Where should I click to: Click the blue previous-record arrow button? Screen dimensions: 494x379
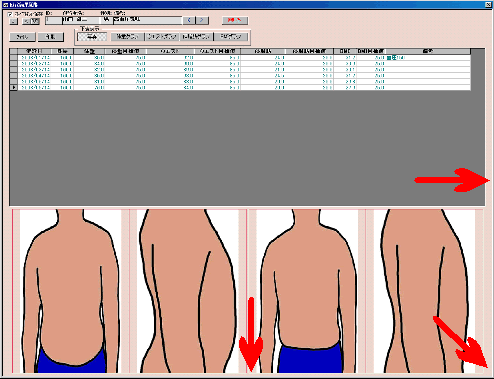click(x=189, y=20)
